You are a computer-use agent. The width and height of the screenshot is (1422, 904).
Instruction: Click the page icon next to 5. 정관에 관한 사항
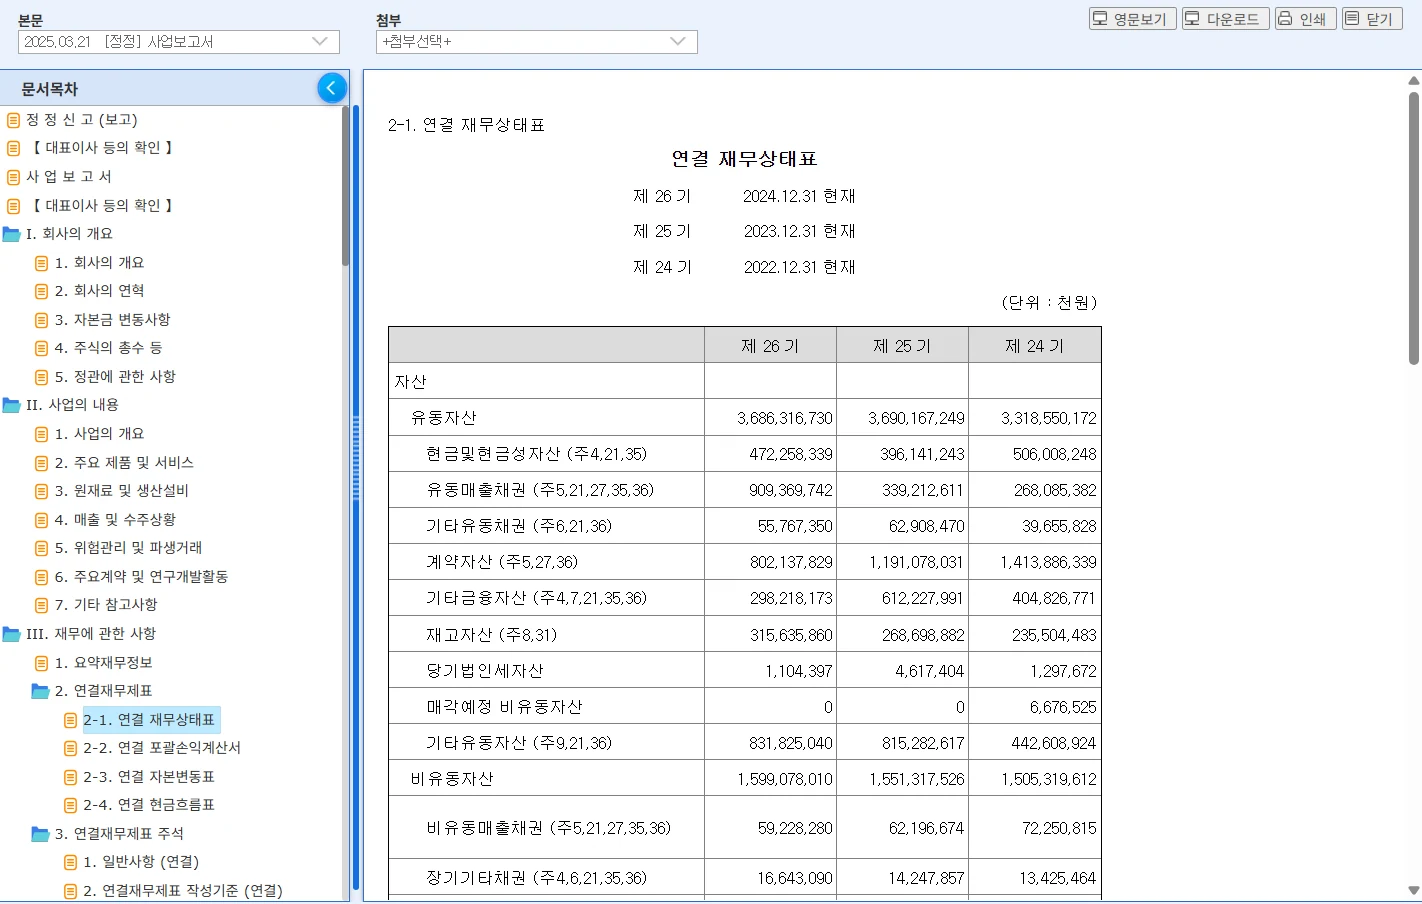(x=41, y=377)
